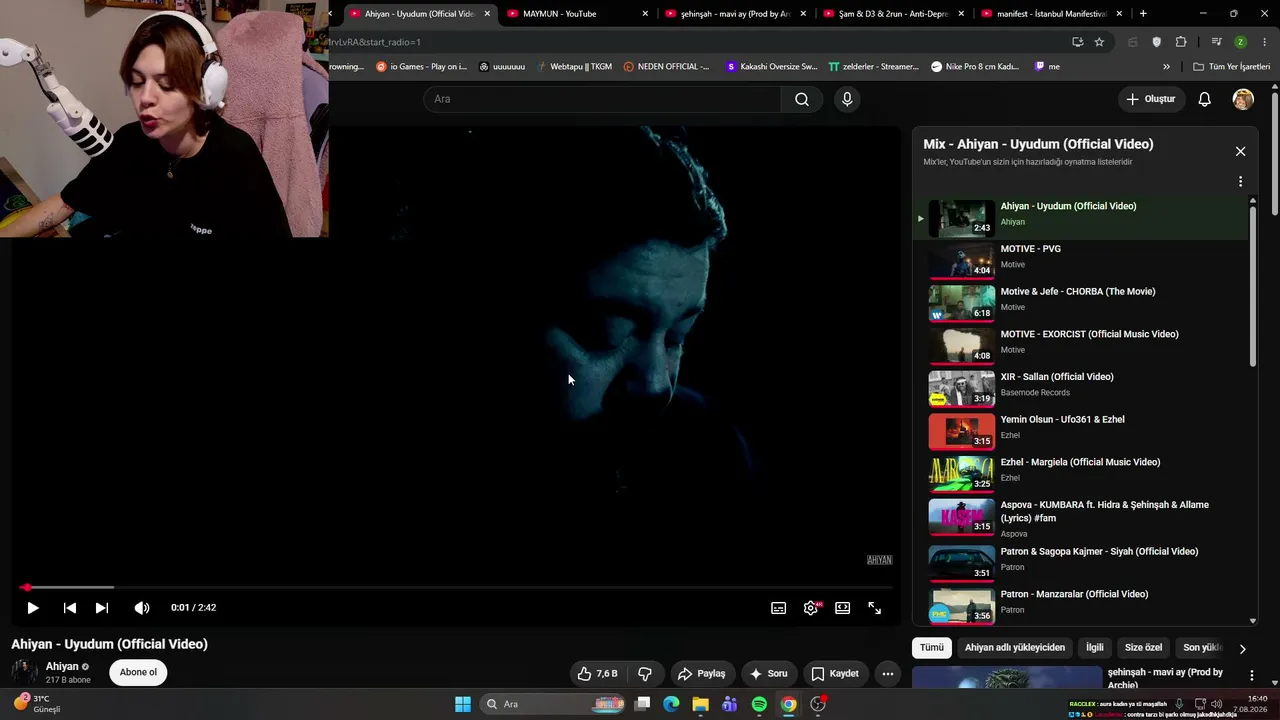Skip to the next video in player
The height and width of the screenshot is (720, 1280).
101,608
